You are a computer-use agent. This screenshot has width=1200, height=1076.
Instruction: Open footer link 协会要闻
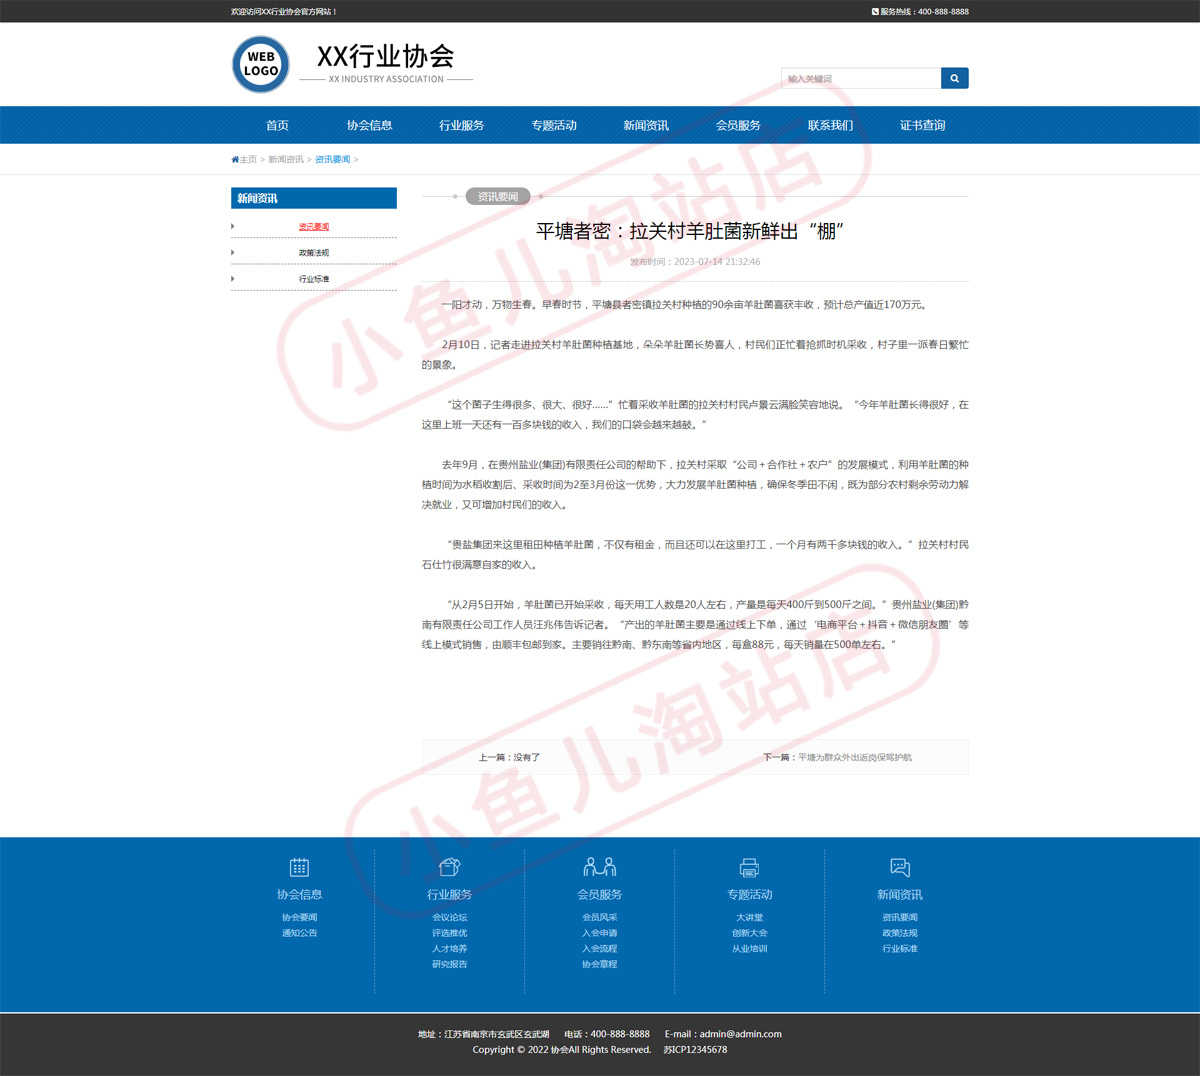(299, 917)
